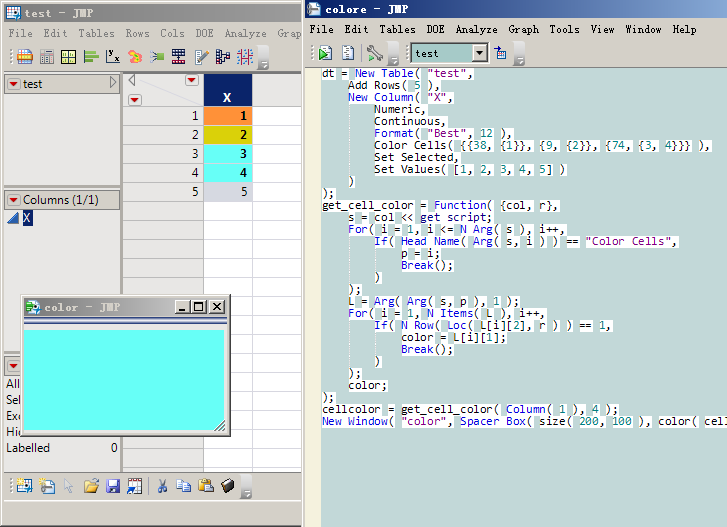Open the test table red triangle menu
Viewport: 727px width, 527px height.
coord(13,84)
